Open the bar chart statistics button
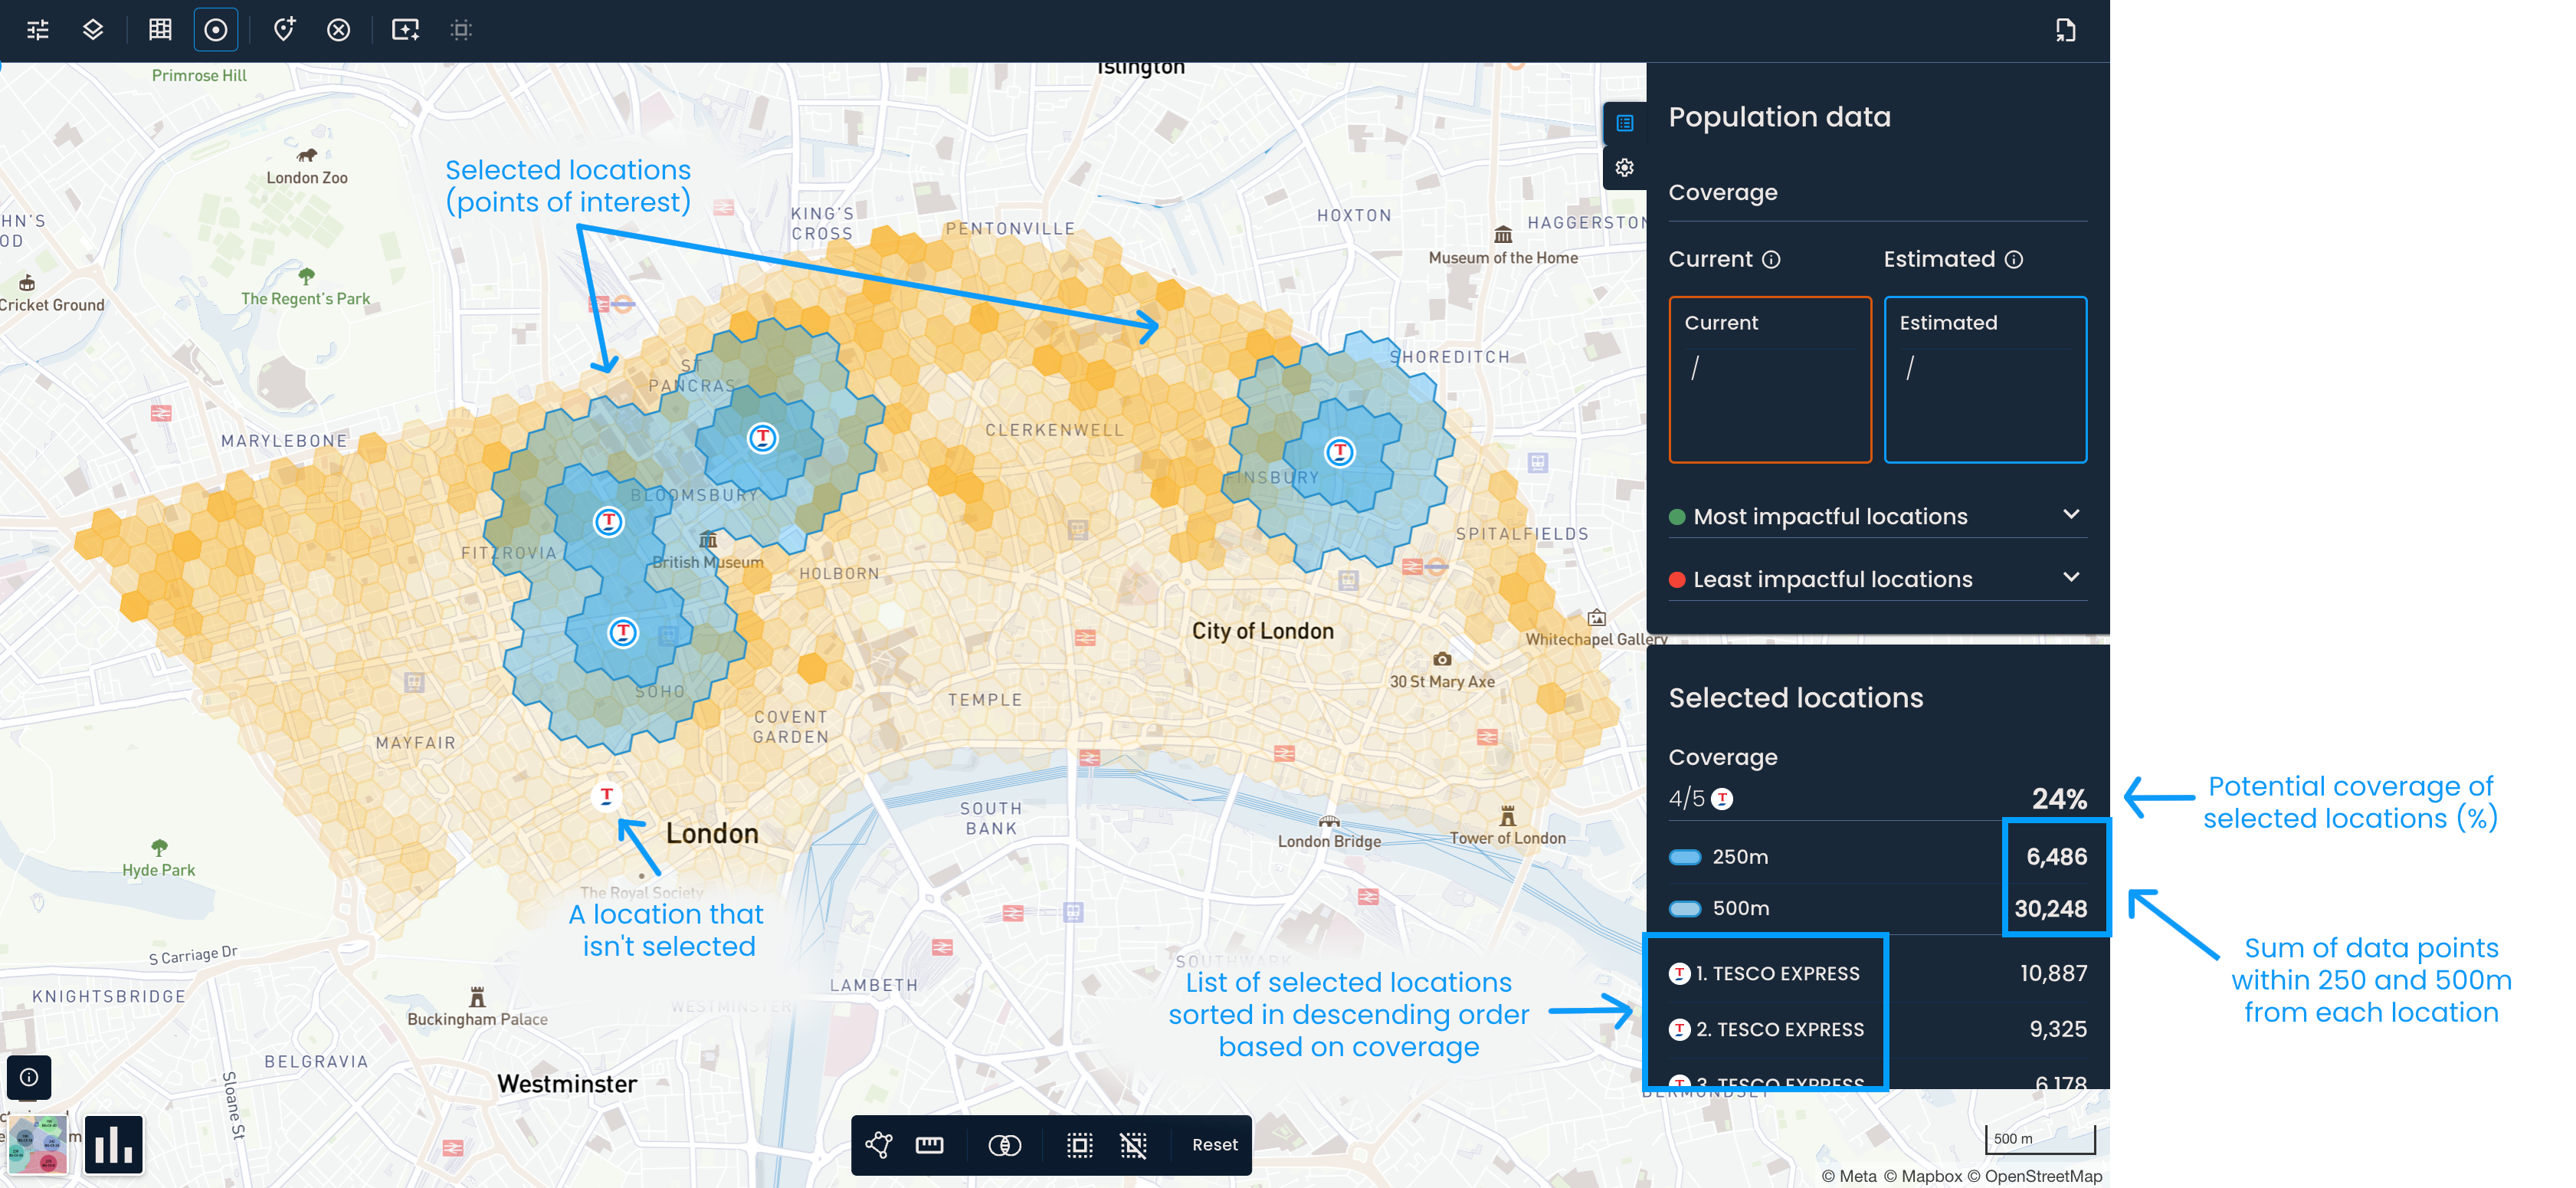This screenshot has height=1188, width=2576. point(114,1144)
